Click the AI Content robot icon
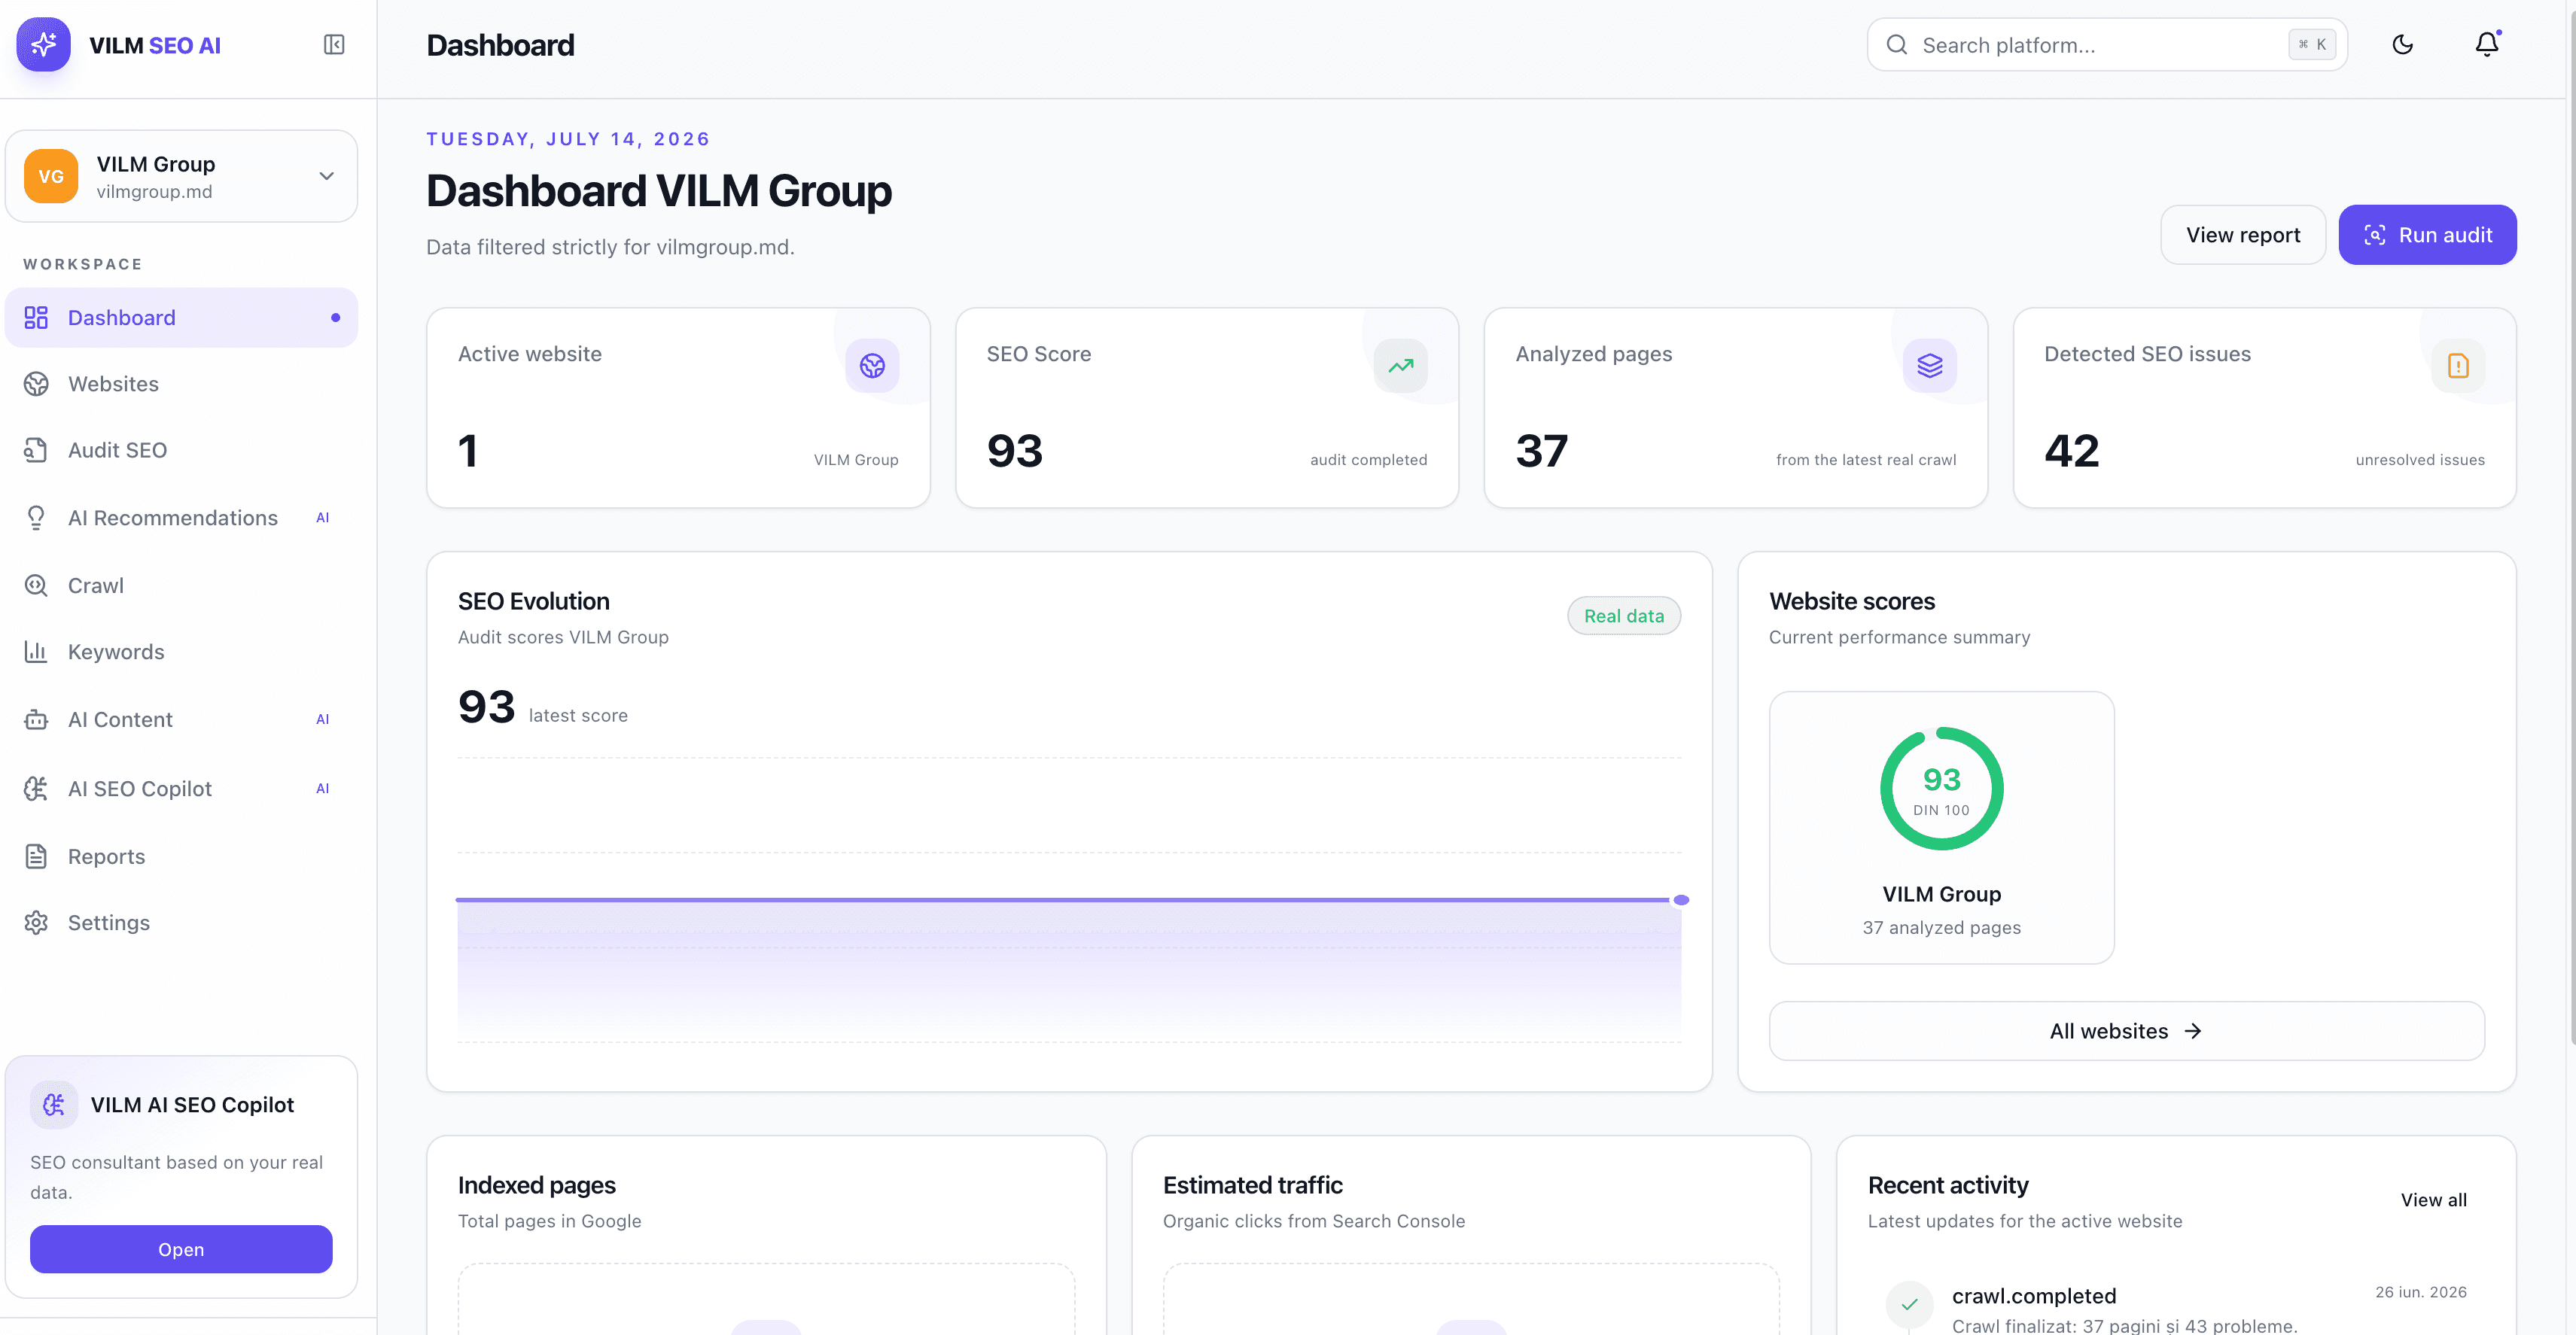Viewport: 2576px width, 1335px height. pyautogui.click(x=36, y=719)
